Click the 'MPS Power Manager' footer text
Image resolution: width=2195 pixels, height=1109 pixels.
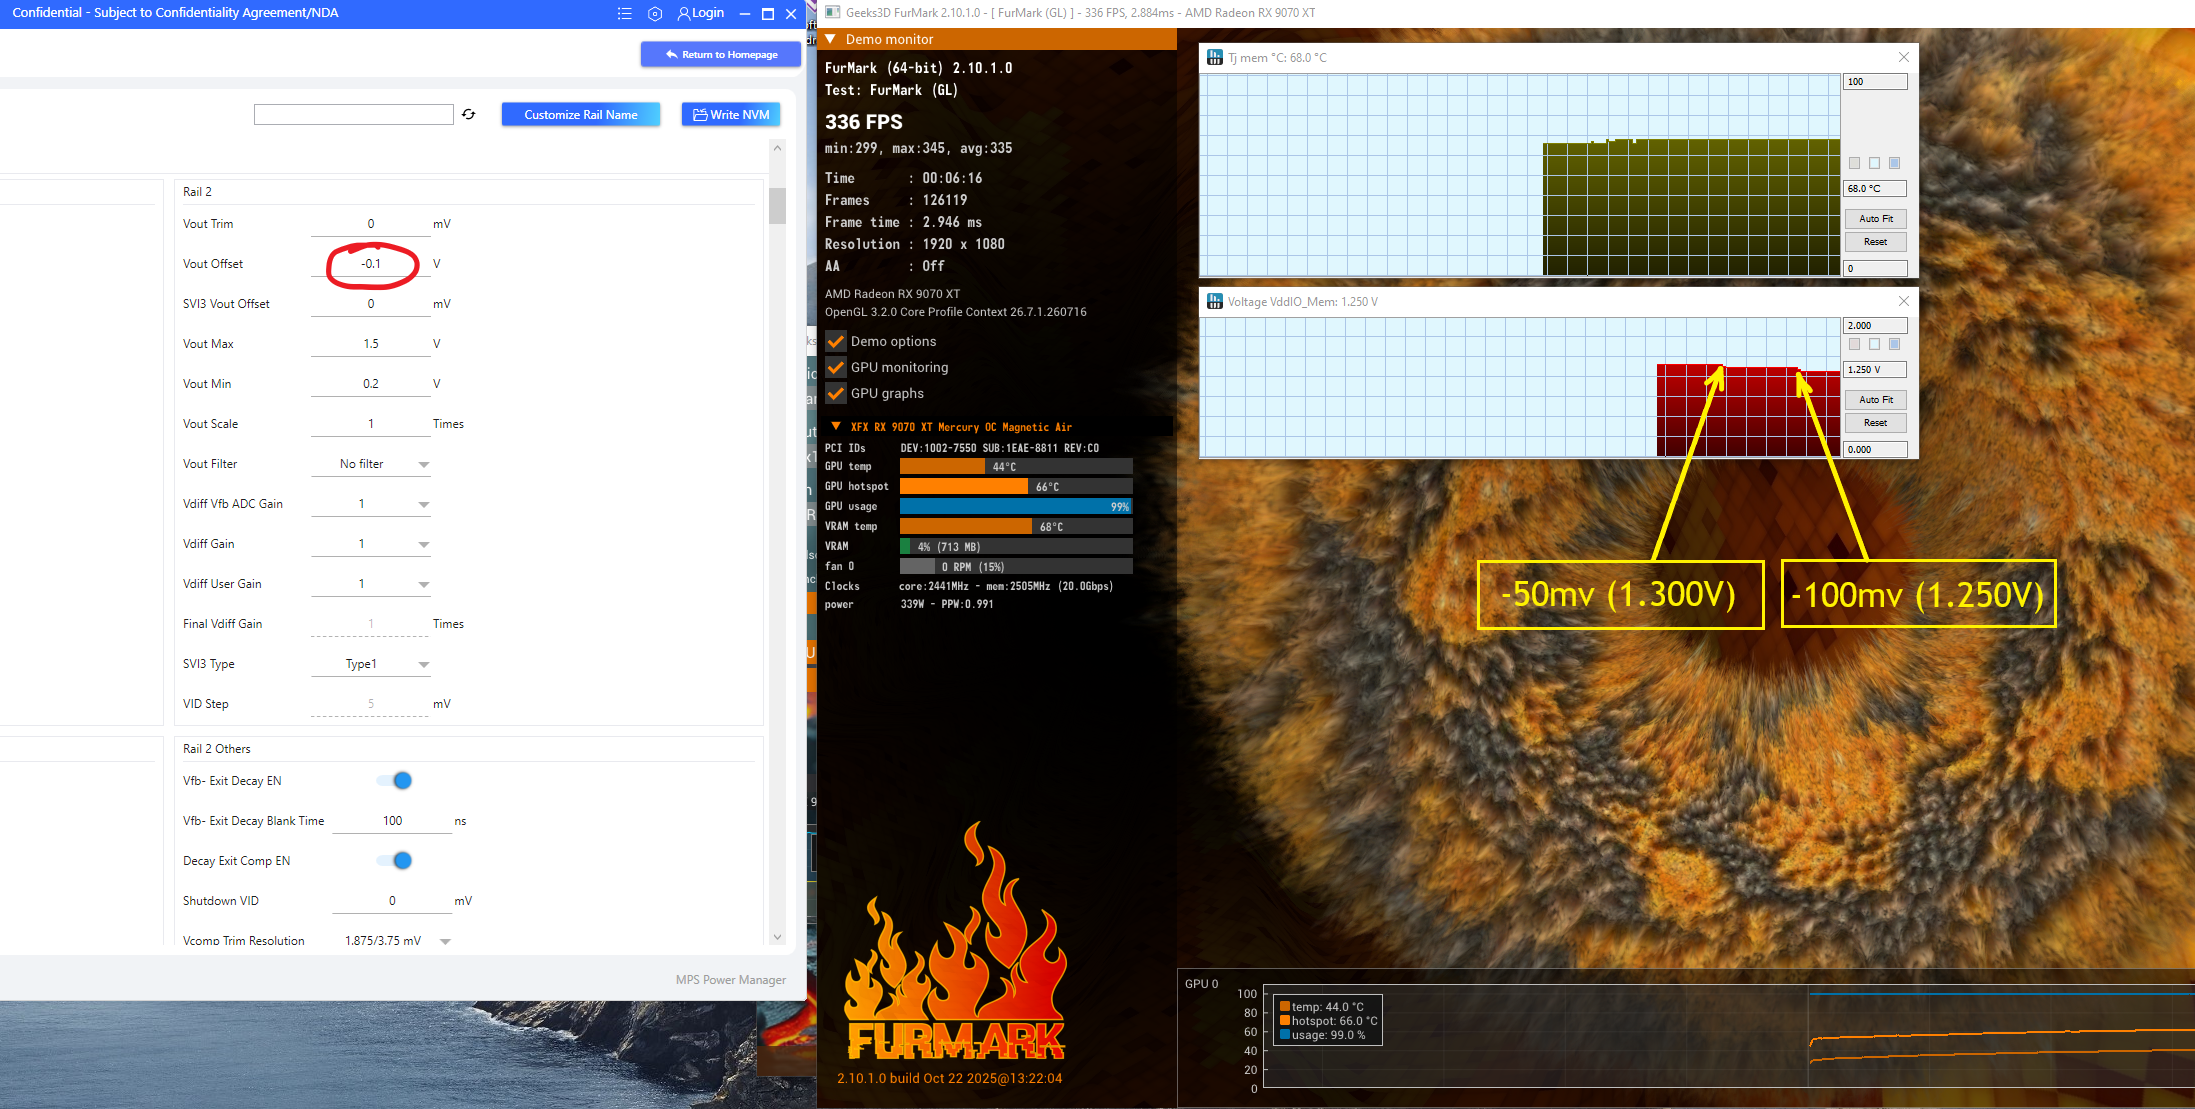[731, 980]
